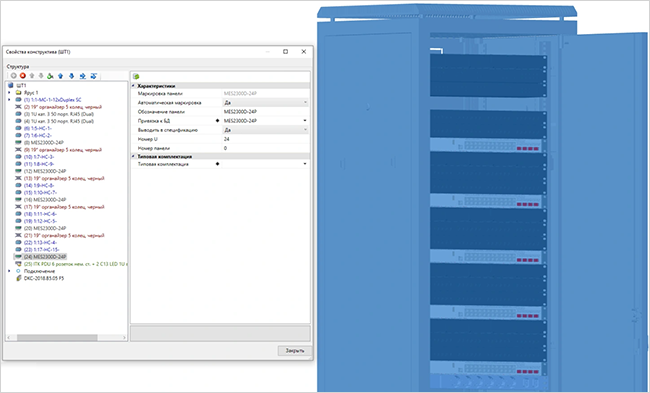Image resolution: width=650 pixels, height=393 pixels.
Task: Expand the Ярус 1 tree node
Action: [x=10, y=92]
